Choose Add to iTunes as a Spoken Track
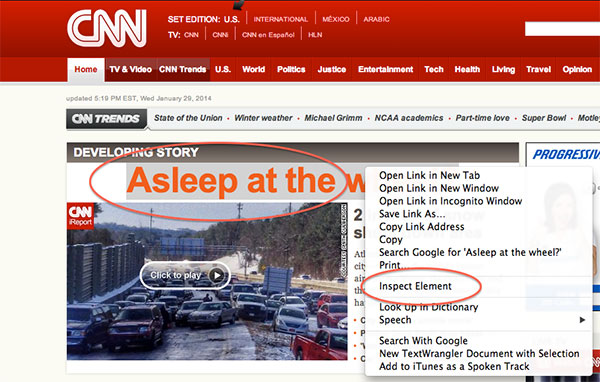This screenshot has width=600, height=382. coord(454,366)
